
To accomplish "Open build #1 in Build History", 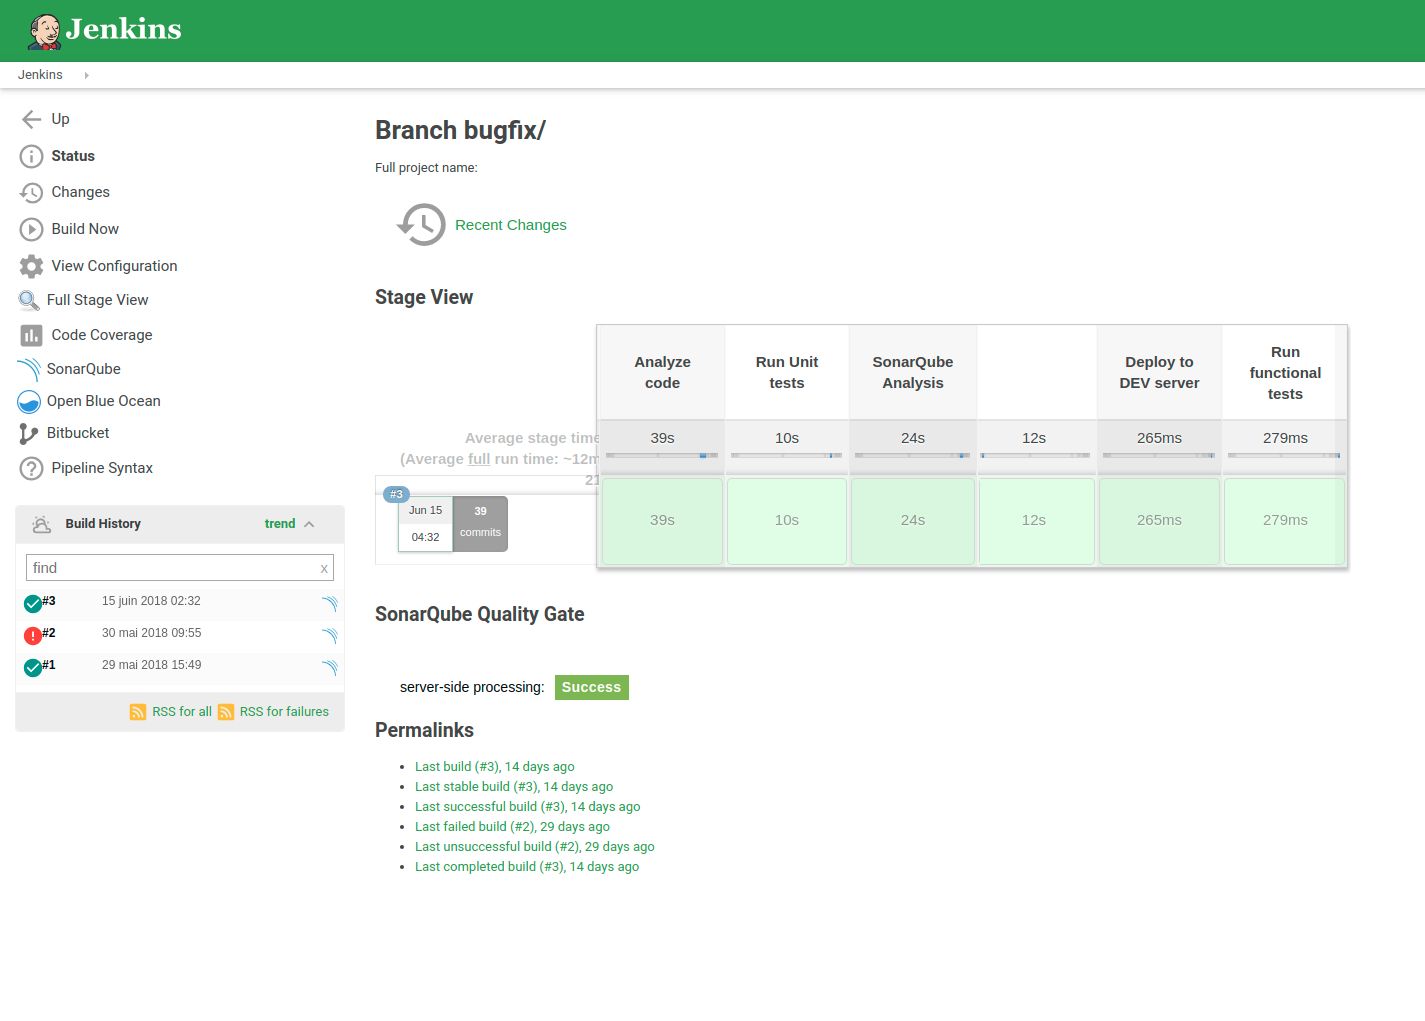I will coord(49,665).
